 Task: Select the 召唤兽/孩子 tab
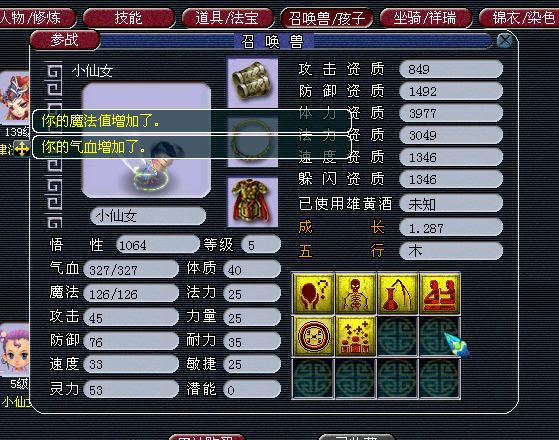(327, 18)
